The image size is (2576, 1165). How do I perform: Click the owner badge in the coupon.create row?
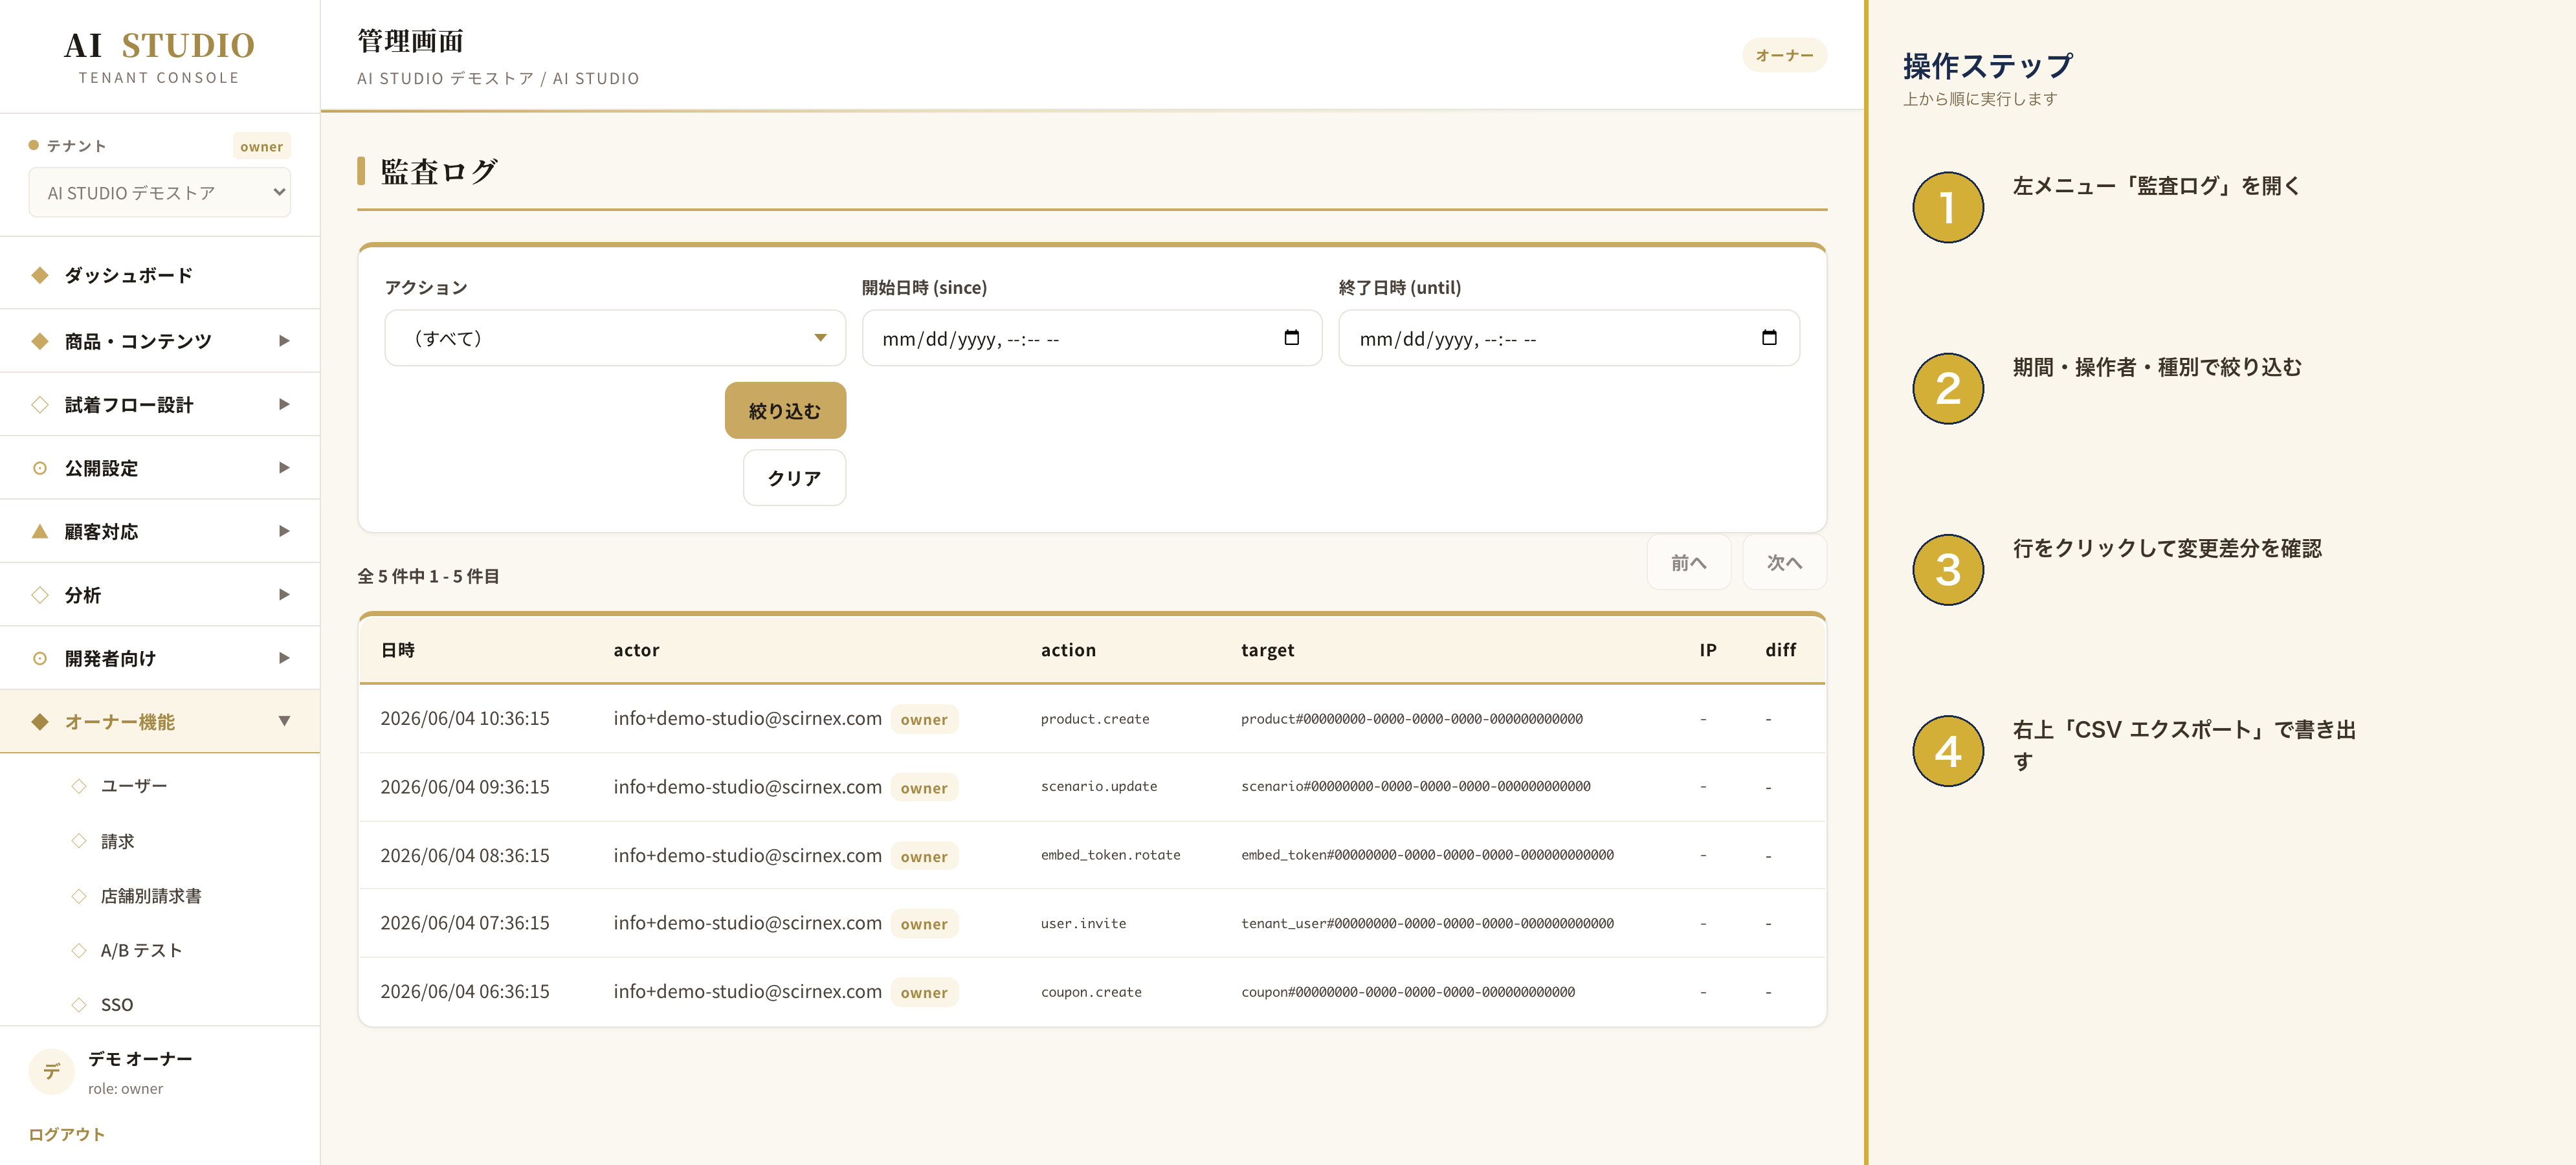[x=924, y=992]
